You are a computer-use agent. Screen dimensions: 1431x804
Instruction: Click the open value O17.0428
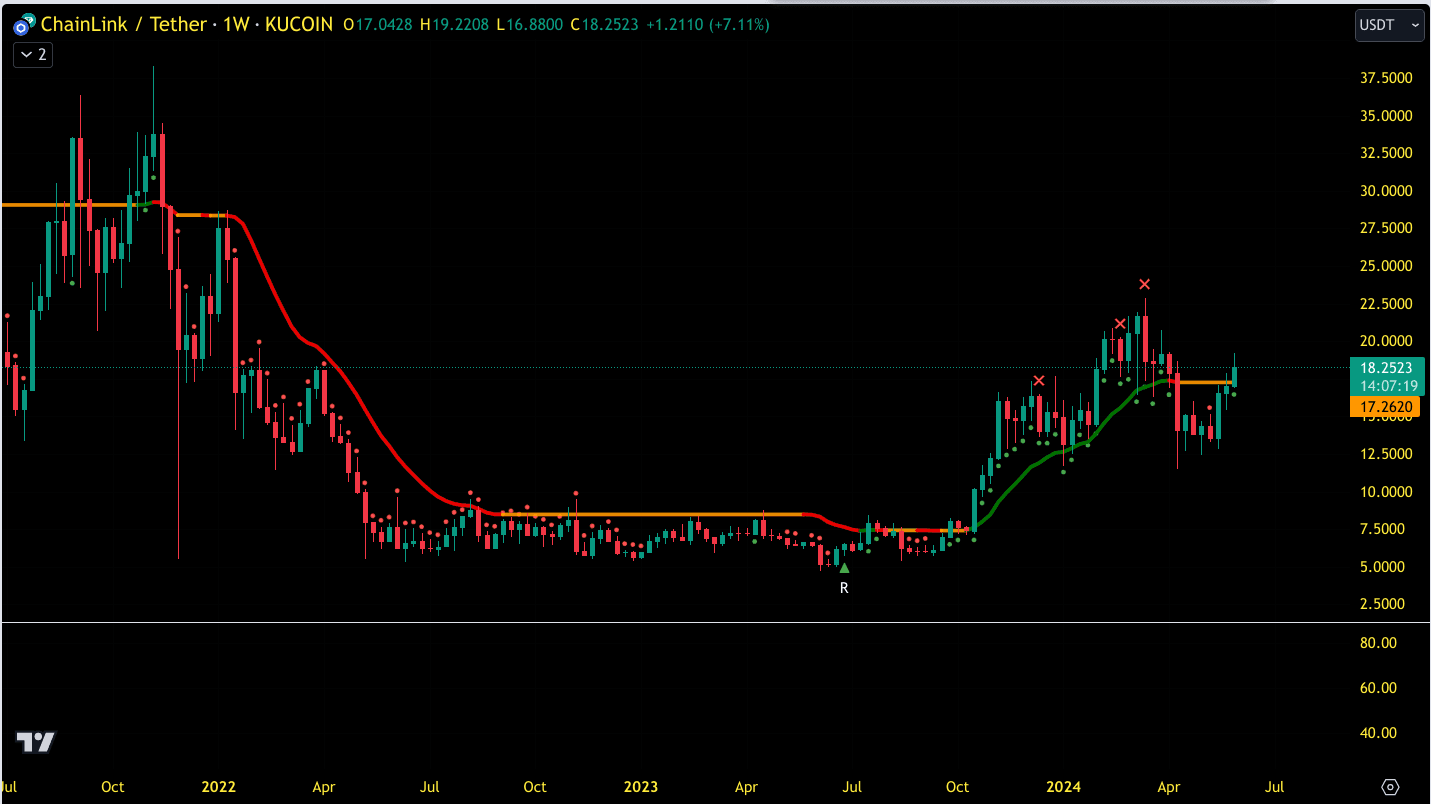point(379,25)
